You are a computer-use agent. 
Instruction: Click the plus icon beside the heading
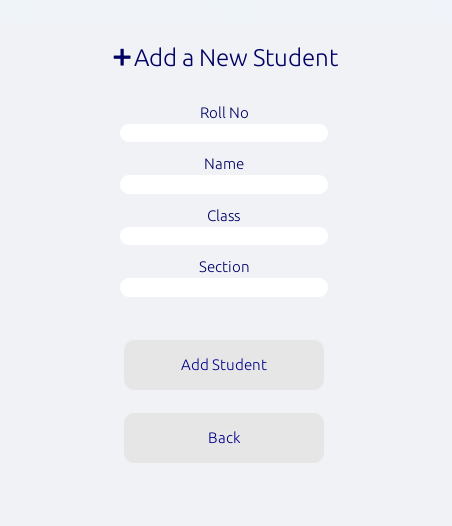(x=122, y=58)
